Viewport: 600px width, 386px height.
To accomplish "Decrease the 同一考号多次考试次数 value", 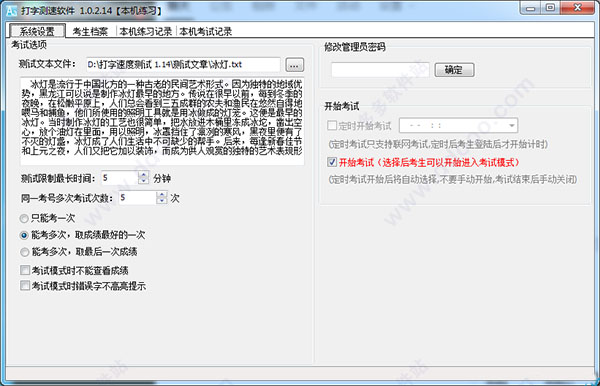I will pos(162,200).
